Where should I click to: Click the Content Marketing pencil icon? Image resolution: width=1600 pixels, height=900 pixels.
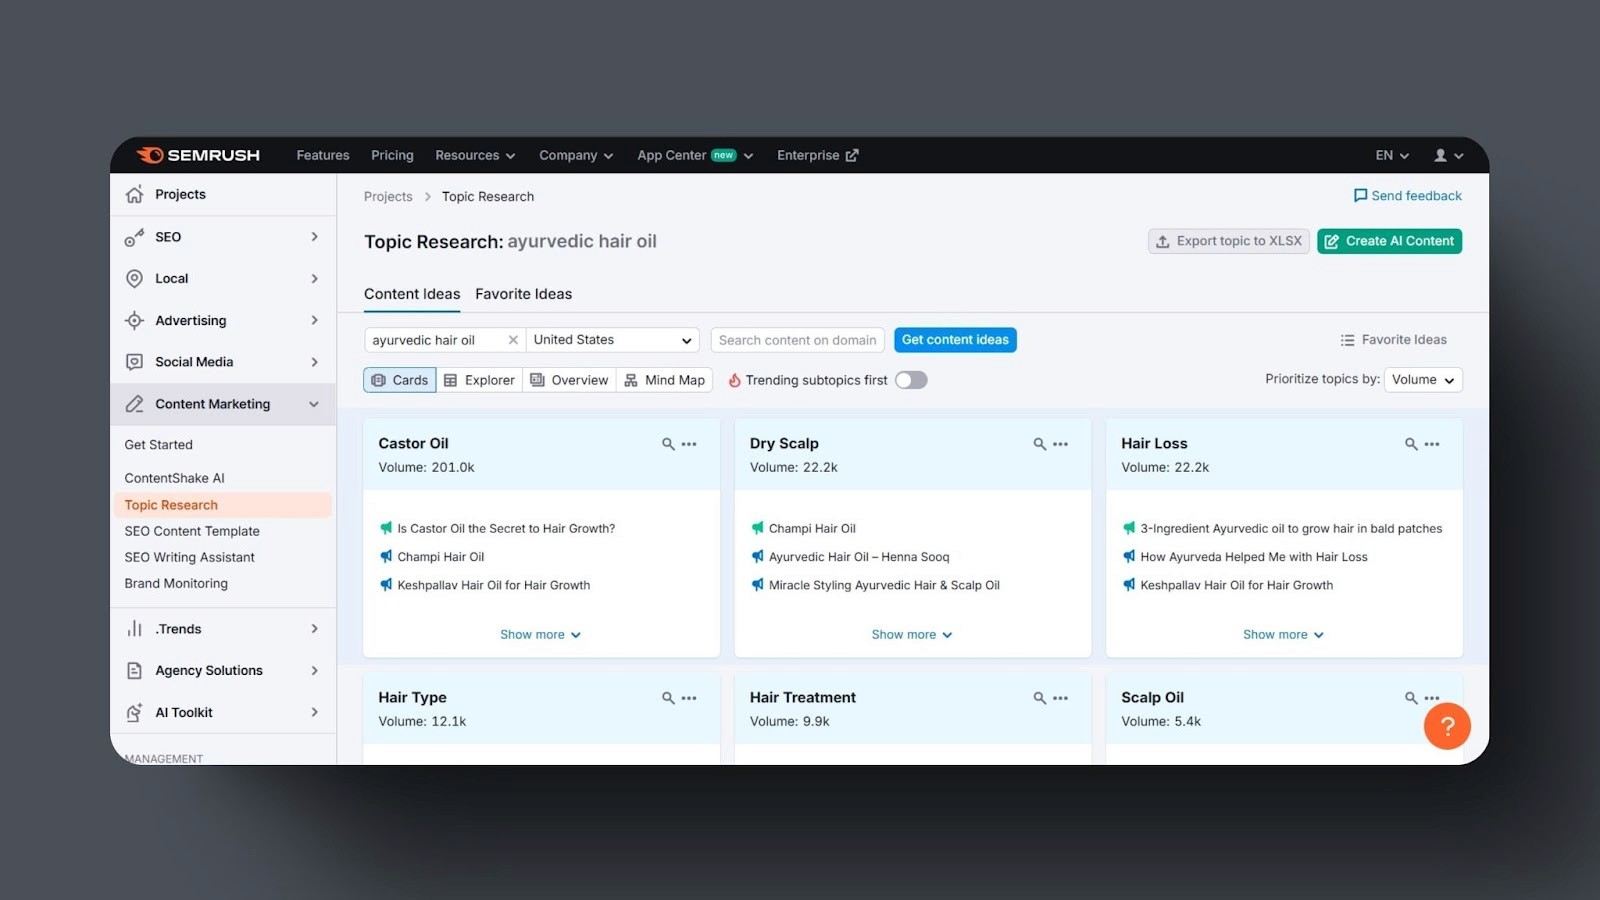coord(134,404)
